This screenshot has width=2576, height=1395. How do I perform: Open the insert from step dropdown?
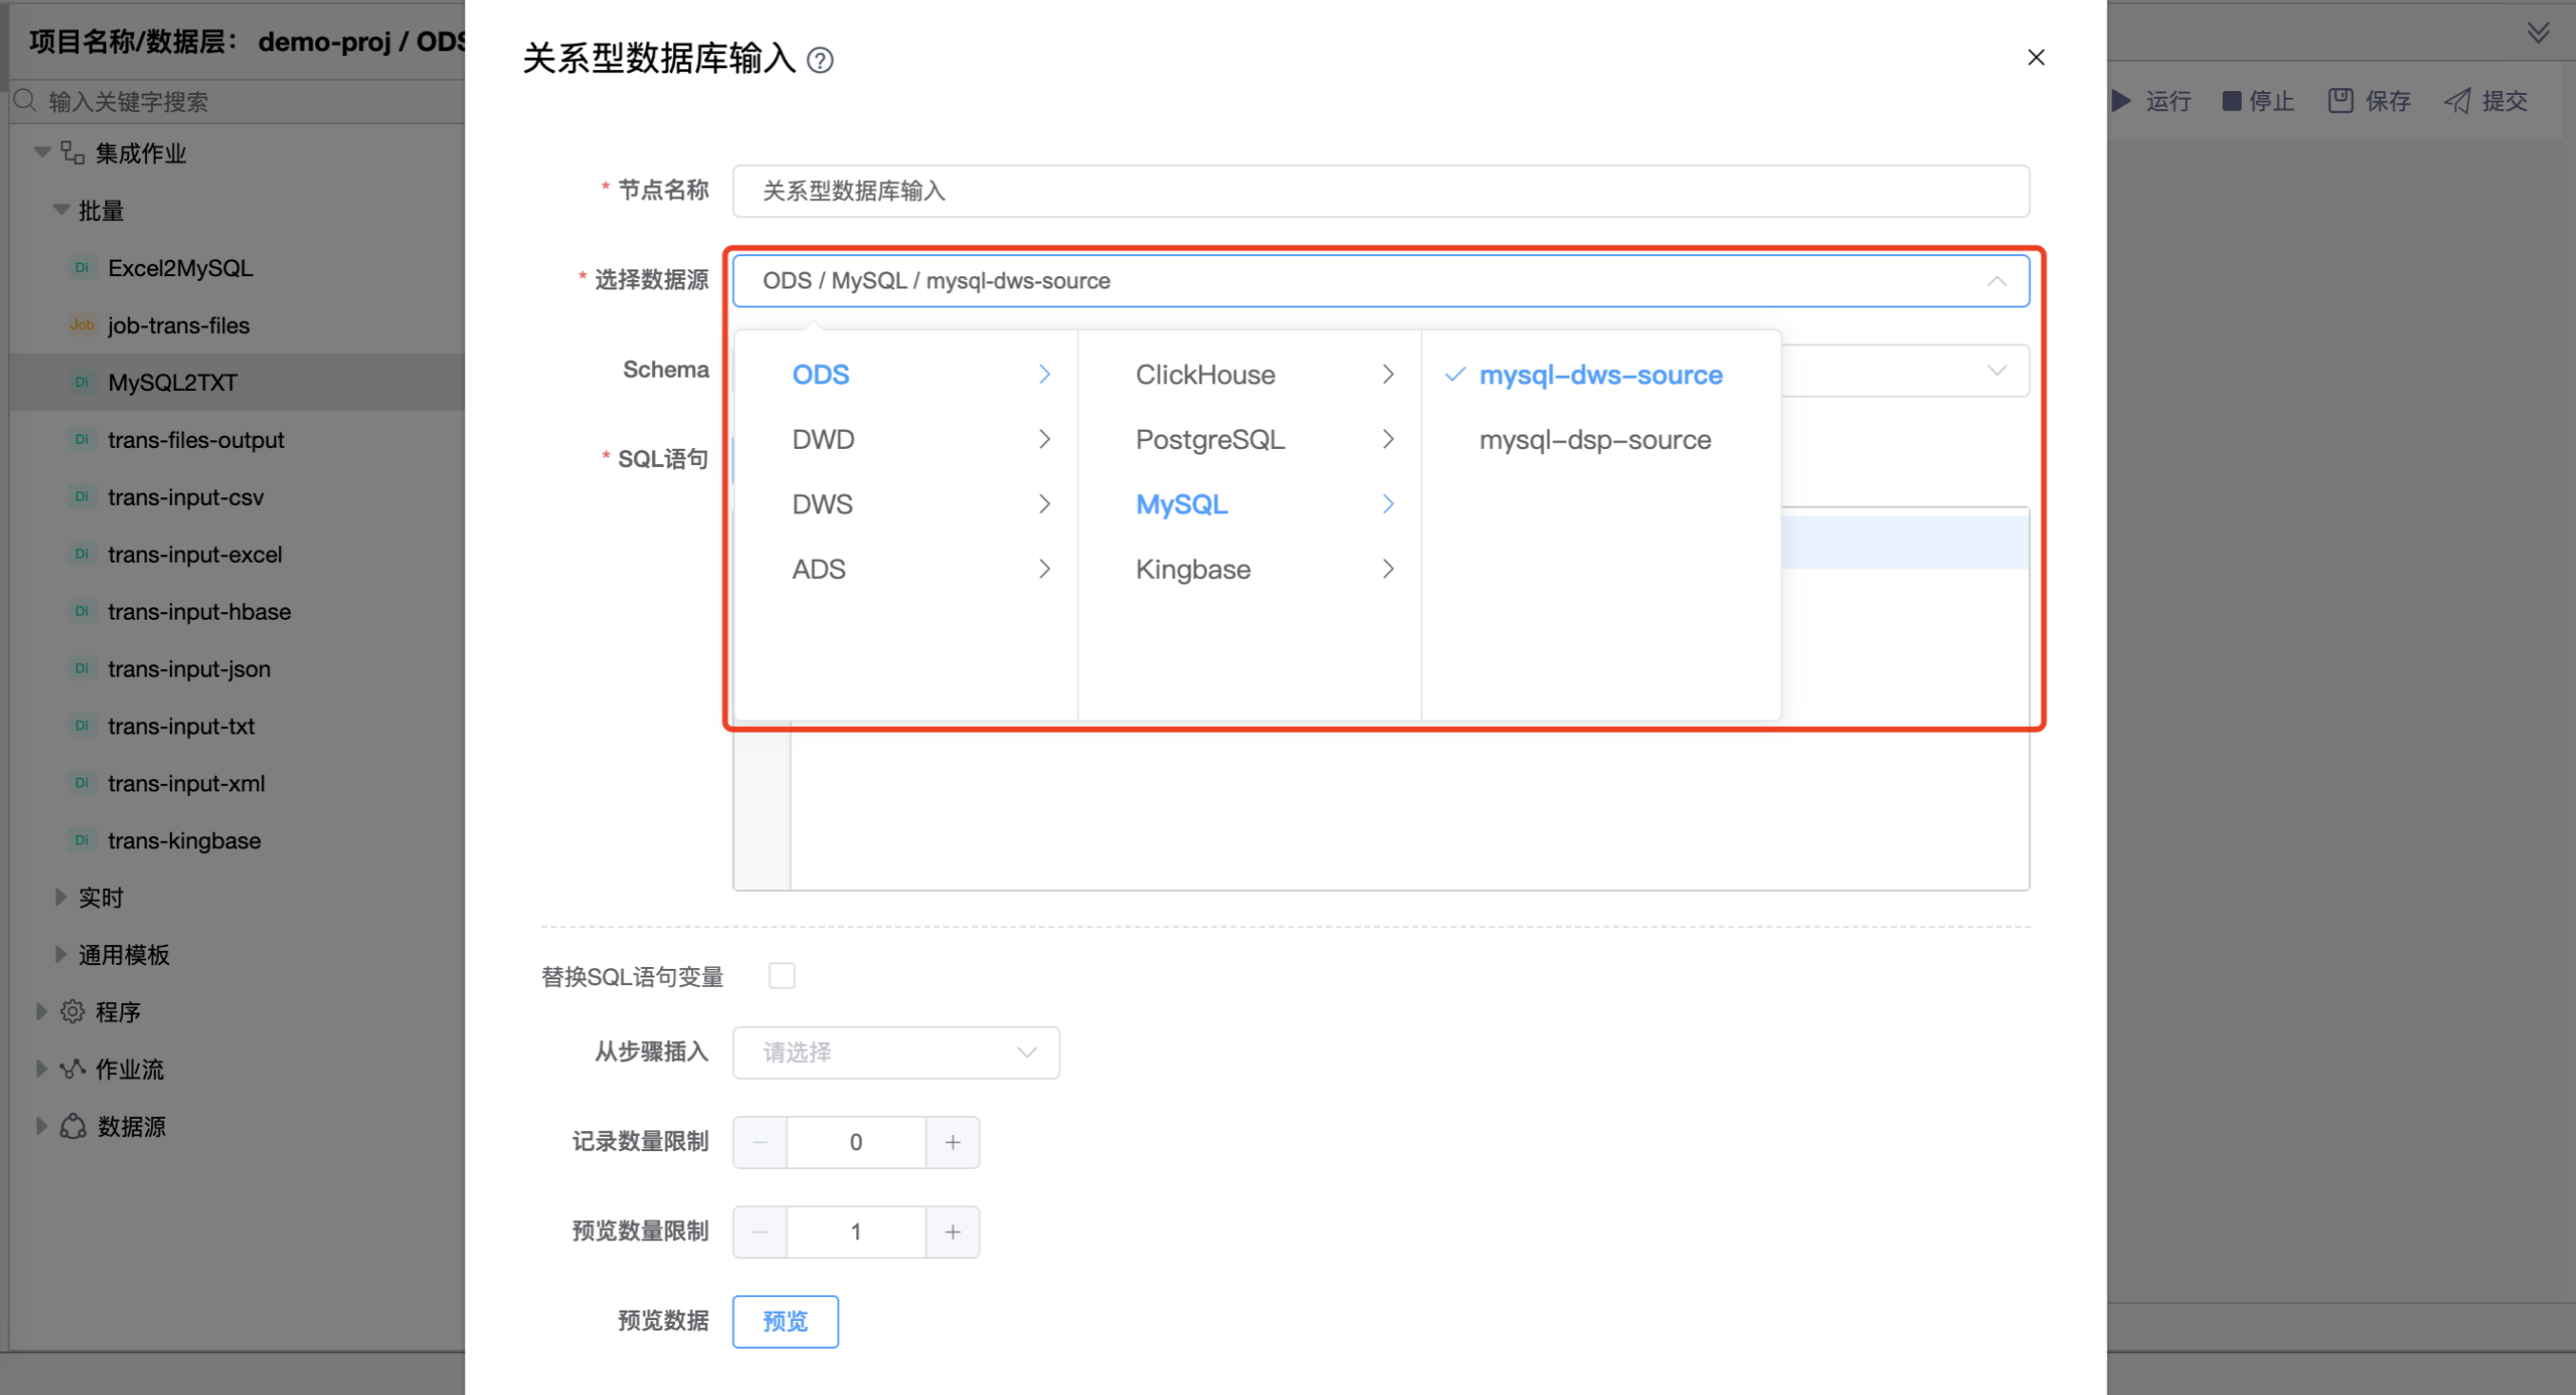(x=895, y=1052)
